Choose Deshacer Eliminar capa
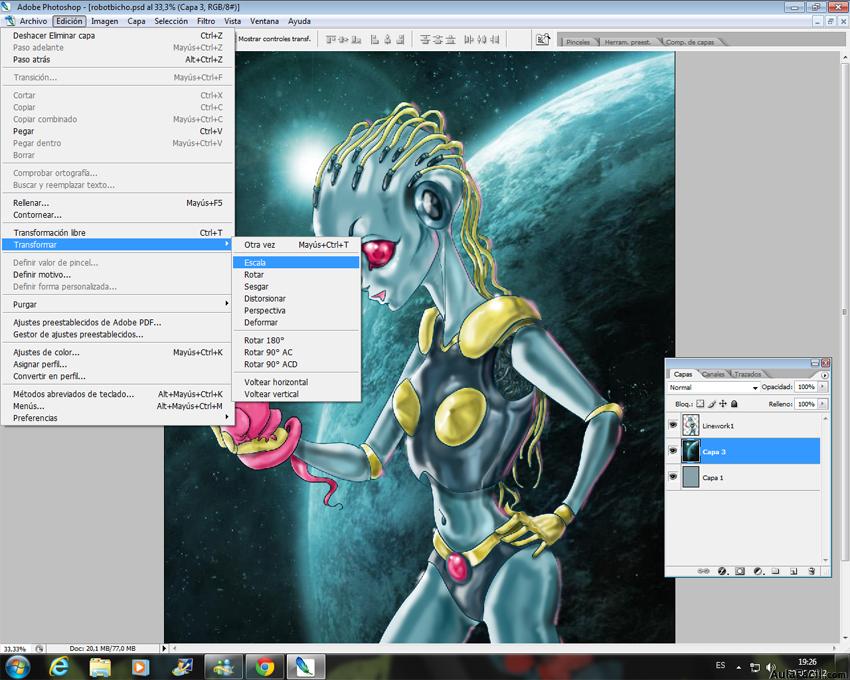850x680 pixels. 118,36
